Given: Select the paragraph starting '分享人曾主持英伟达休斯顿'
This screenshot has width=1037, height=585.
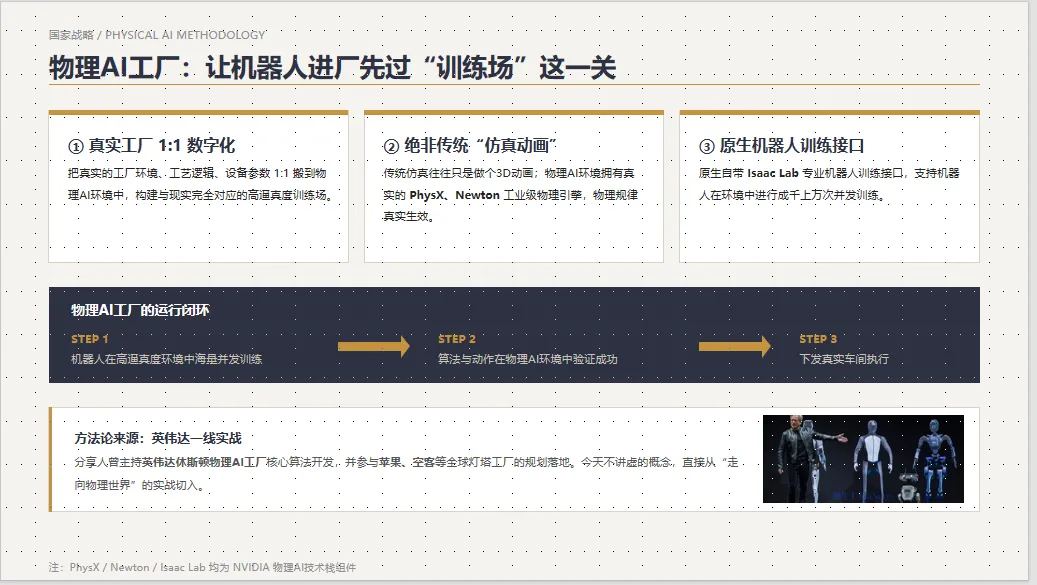Looking at the screenshot, I should [x=406, y=473].
